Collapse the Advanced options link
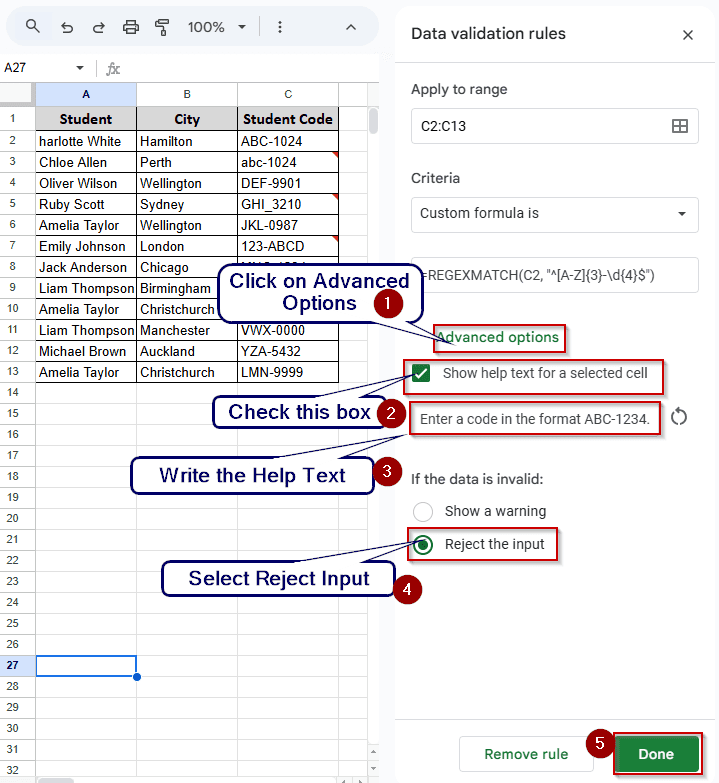This screenshot has height=783, width=719. point(498,338)
